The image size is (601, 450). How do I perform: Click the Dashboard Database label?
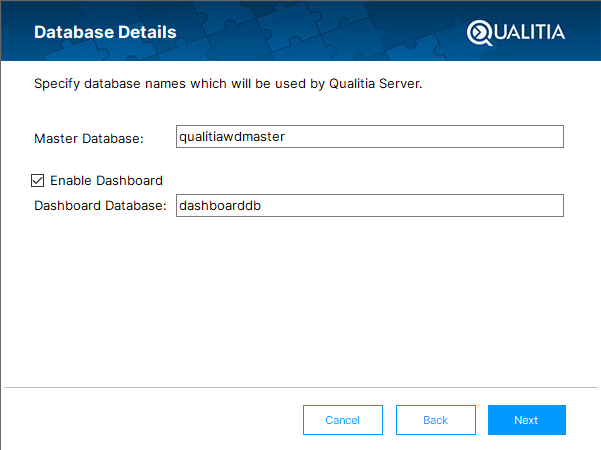[99, 206]
